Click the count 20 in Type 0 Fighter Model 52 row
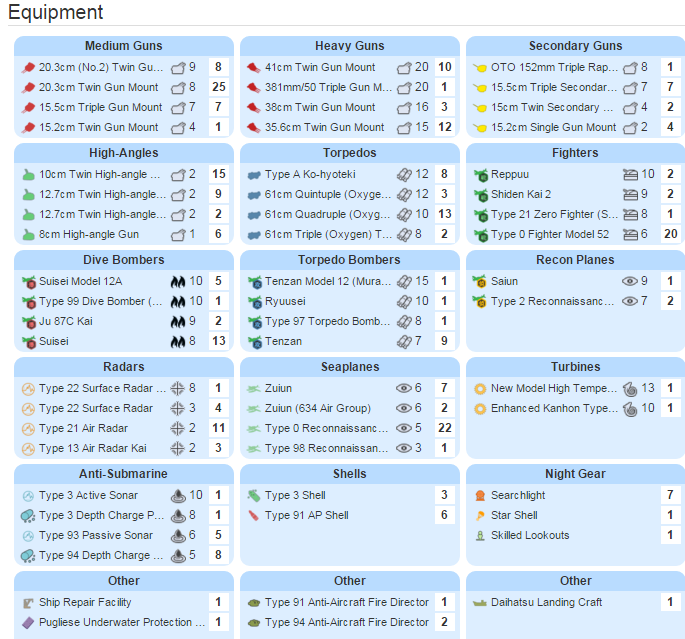Image resolution: width=685 pixels, height=639 pixels. [x=671, y=234]
